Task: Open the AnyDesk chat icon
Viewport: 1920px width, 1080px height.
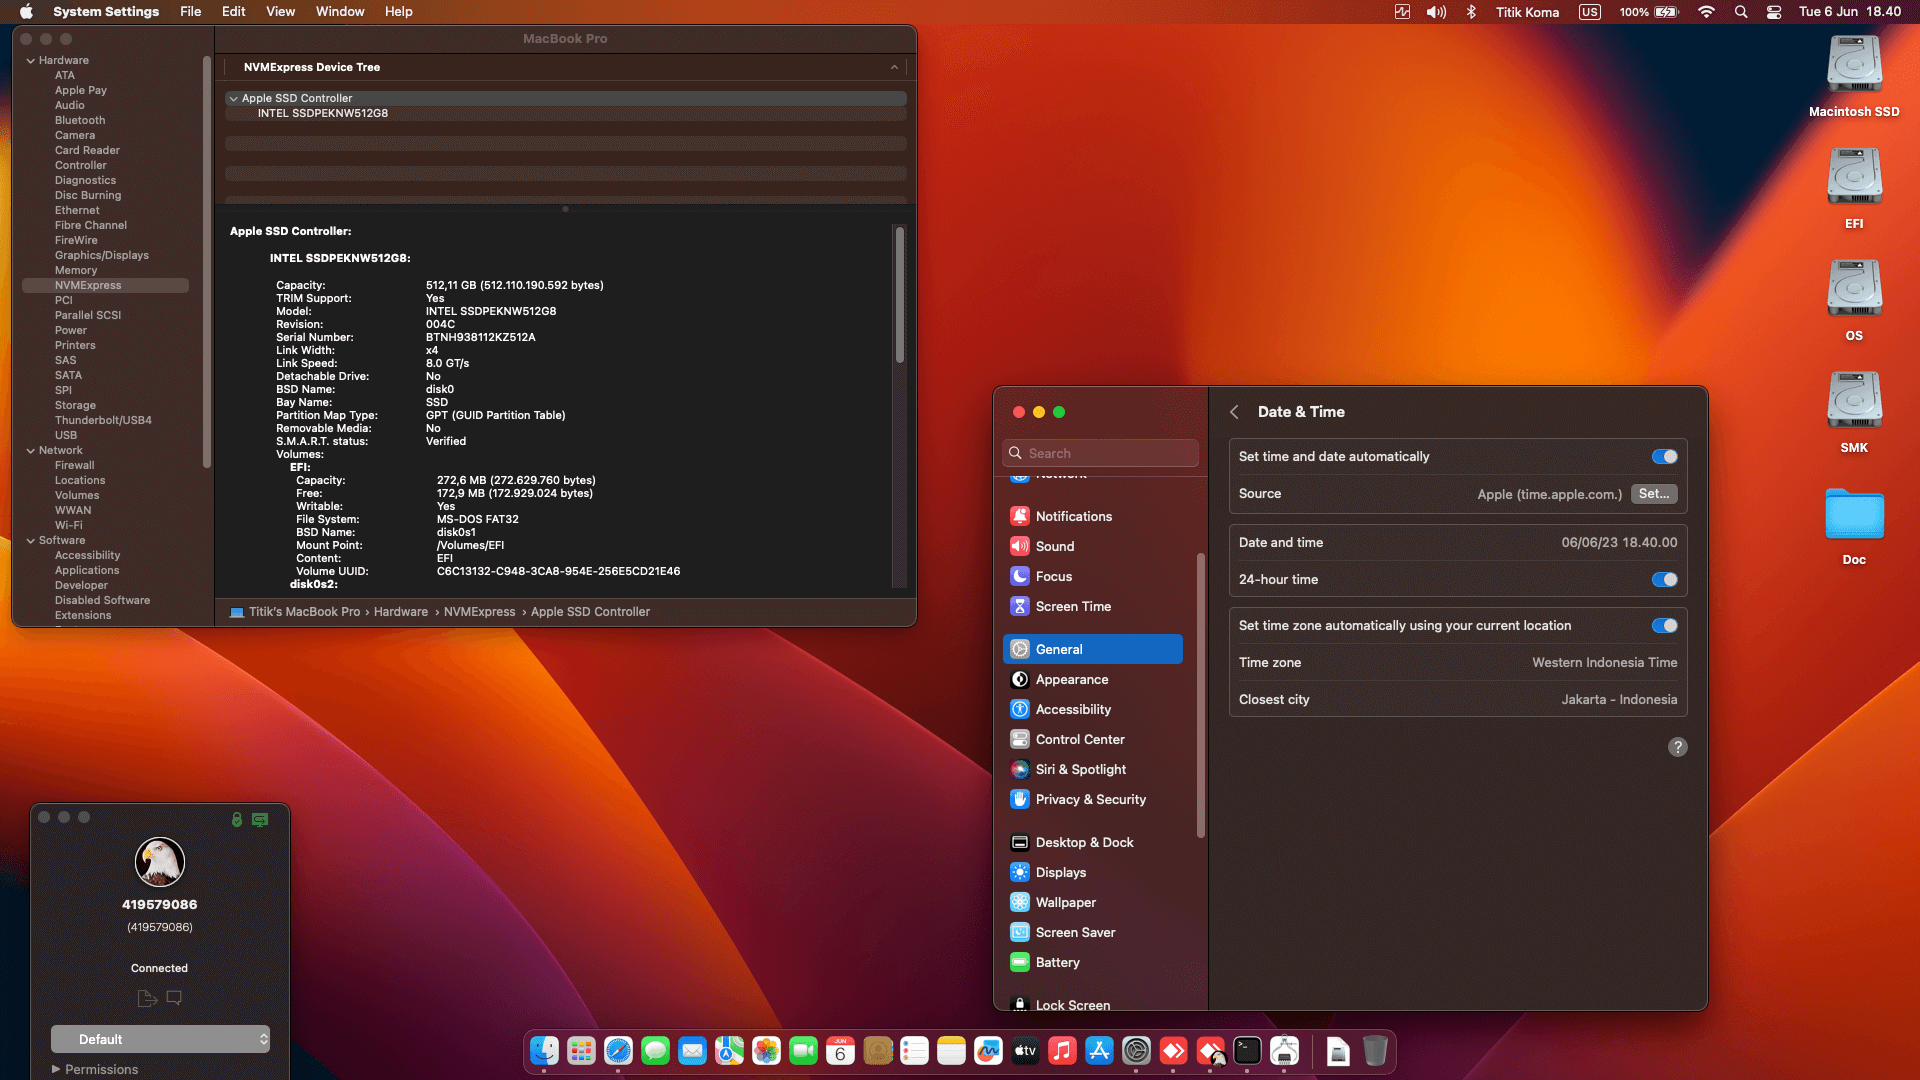Action: (x=174, y=998)
